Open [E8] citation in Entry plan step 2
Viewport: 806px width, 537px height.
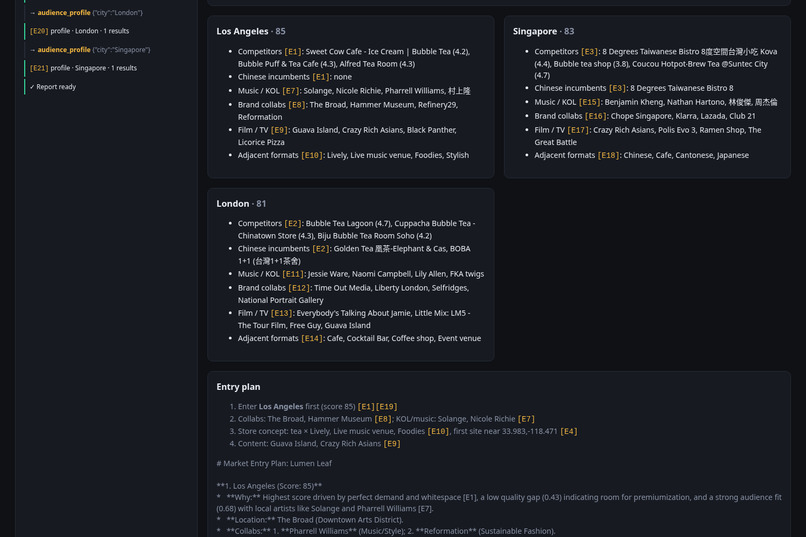coord(383,418)
